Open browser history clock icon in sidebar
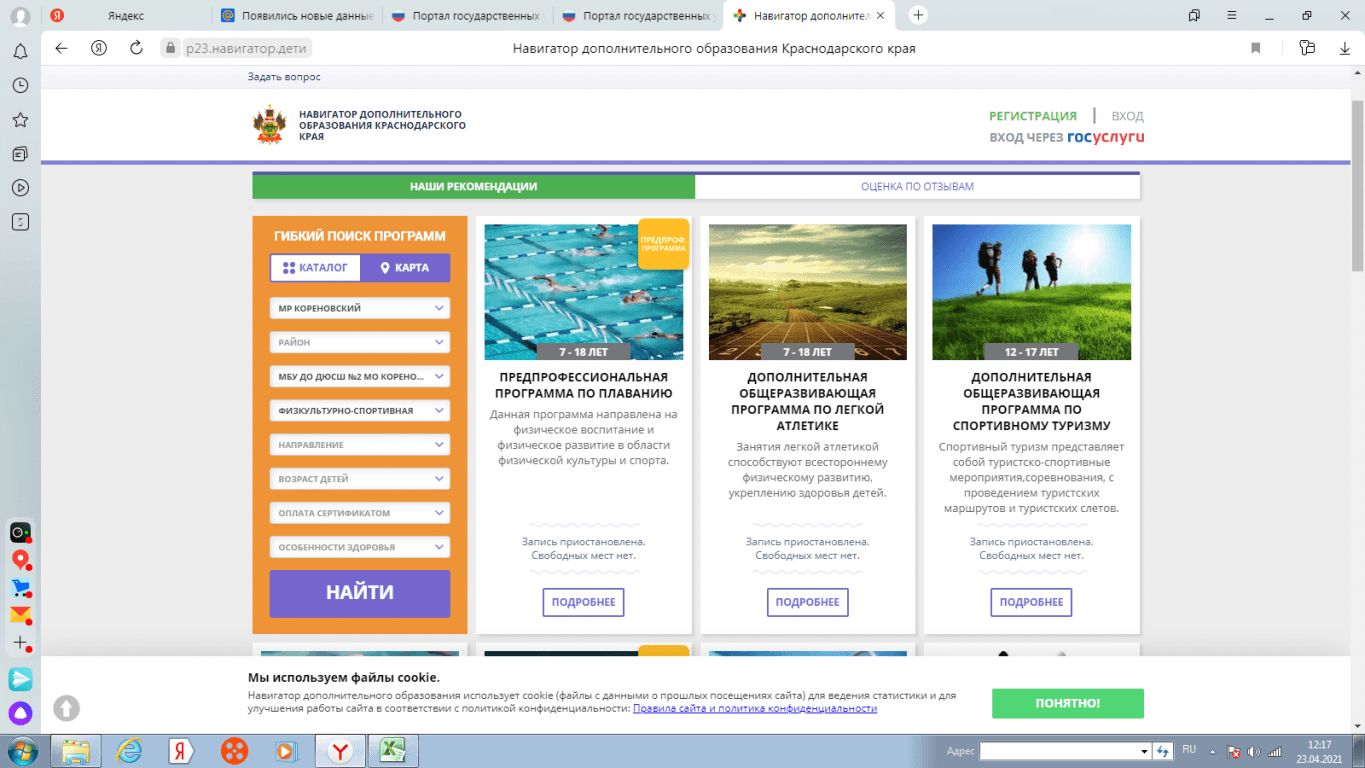This screenshot has width=1365, height=768. [20, 86]
